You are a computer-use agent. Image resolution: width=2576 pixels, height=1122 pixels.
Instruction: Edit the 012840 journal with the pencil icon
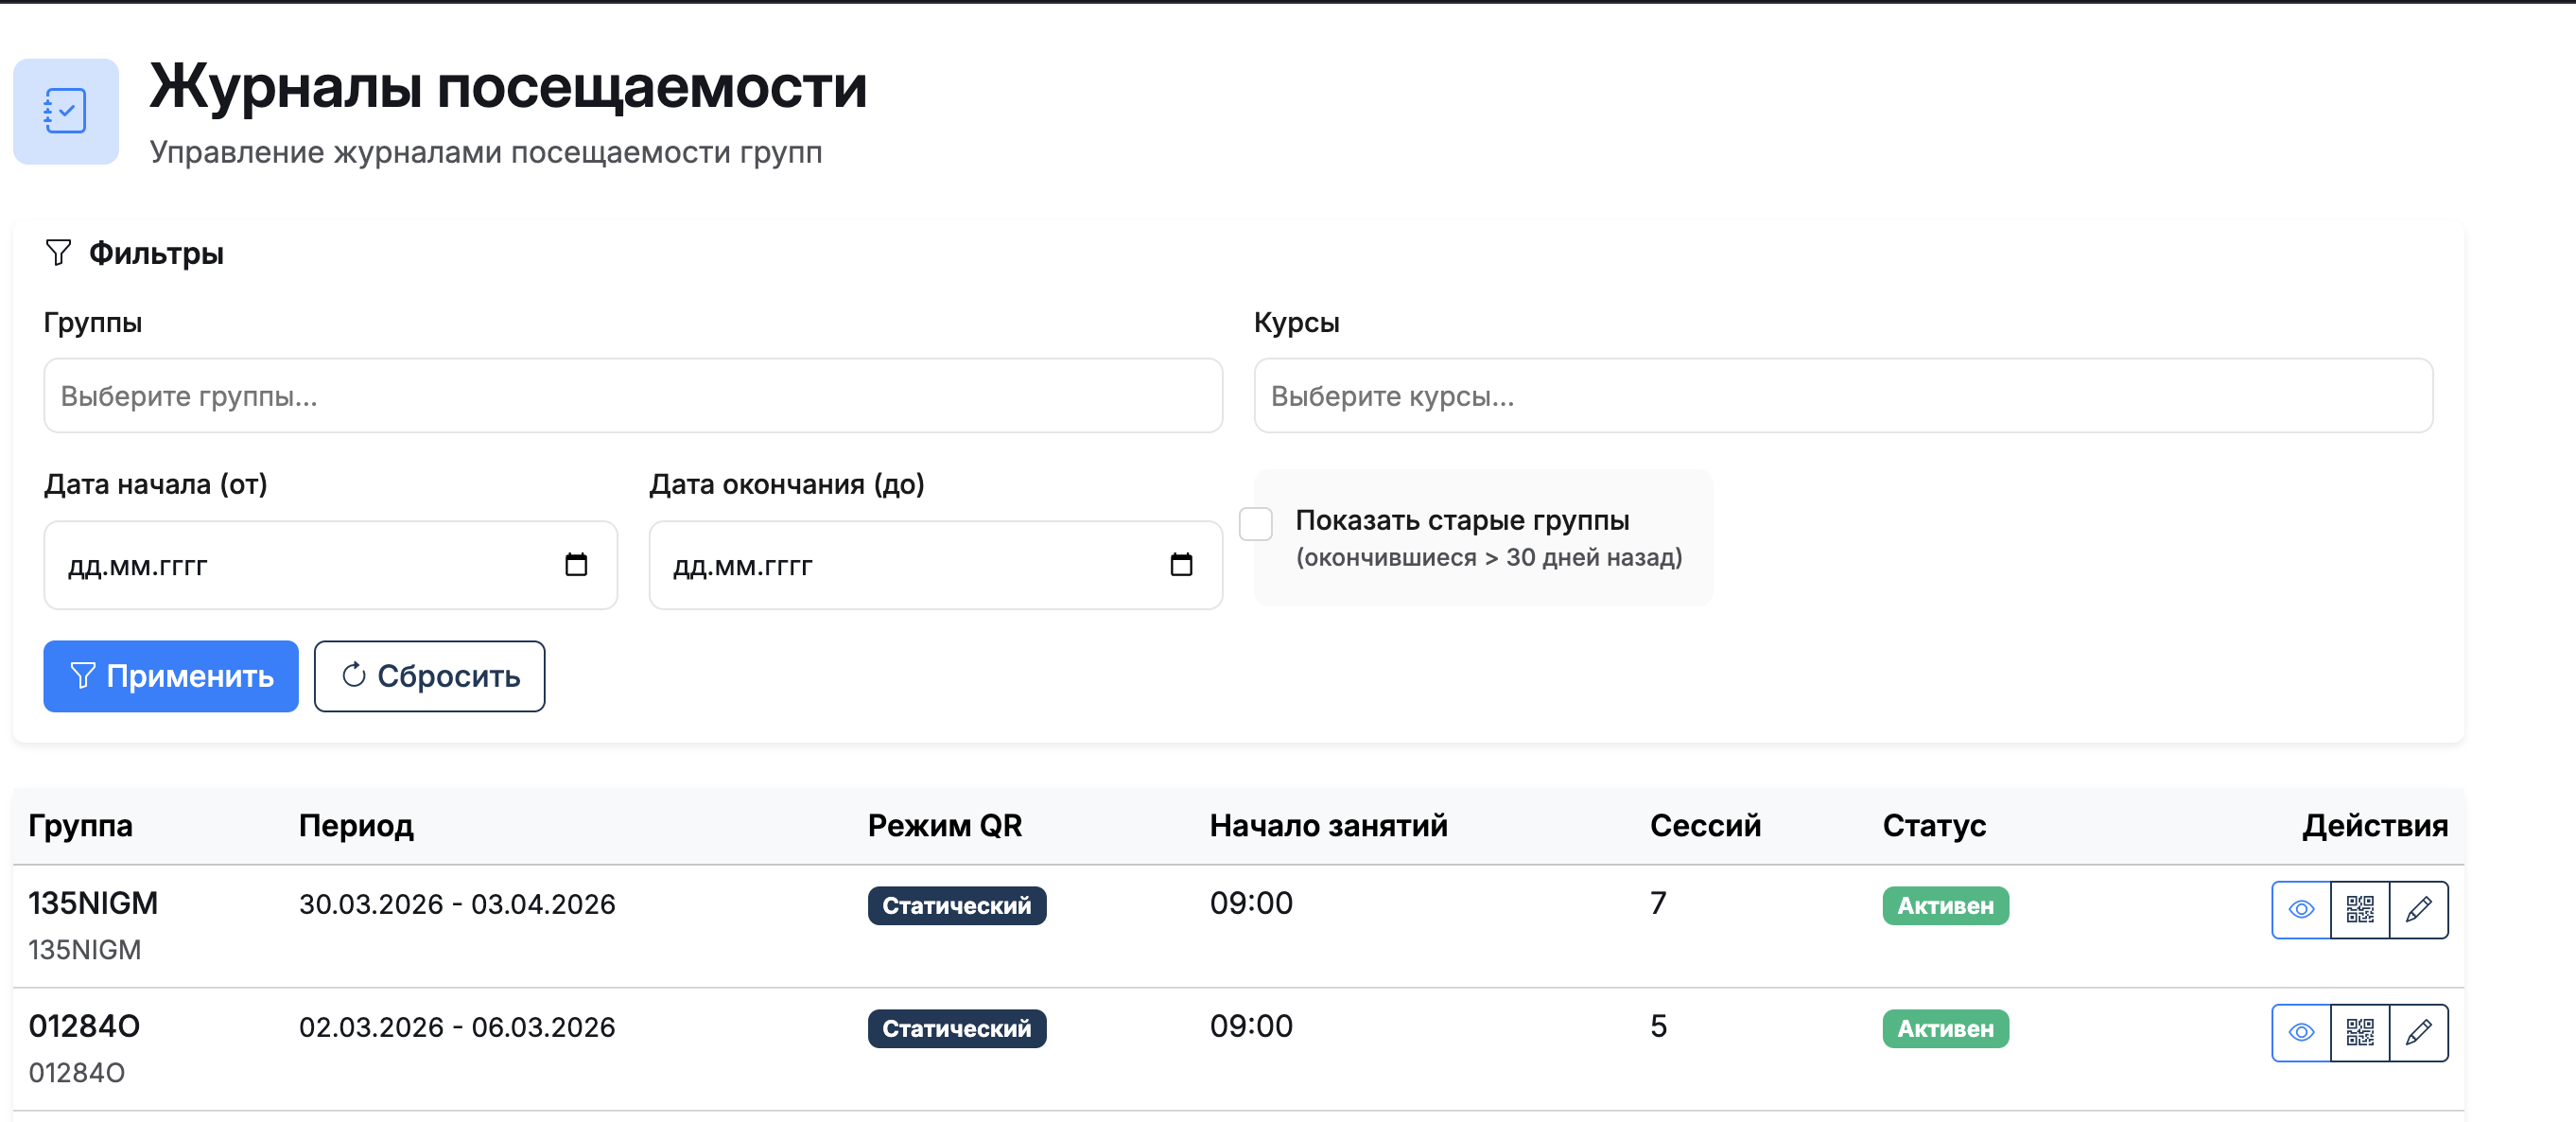2418,1032
